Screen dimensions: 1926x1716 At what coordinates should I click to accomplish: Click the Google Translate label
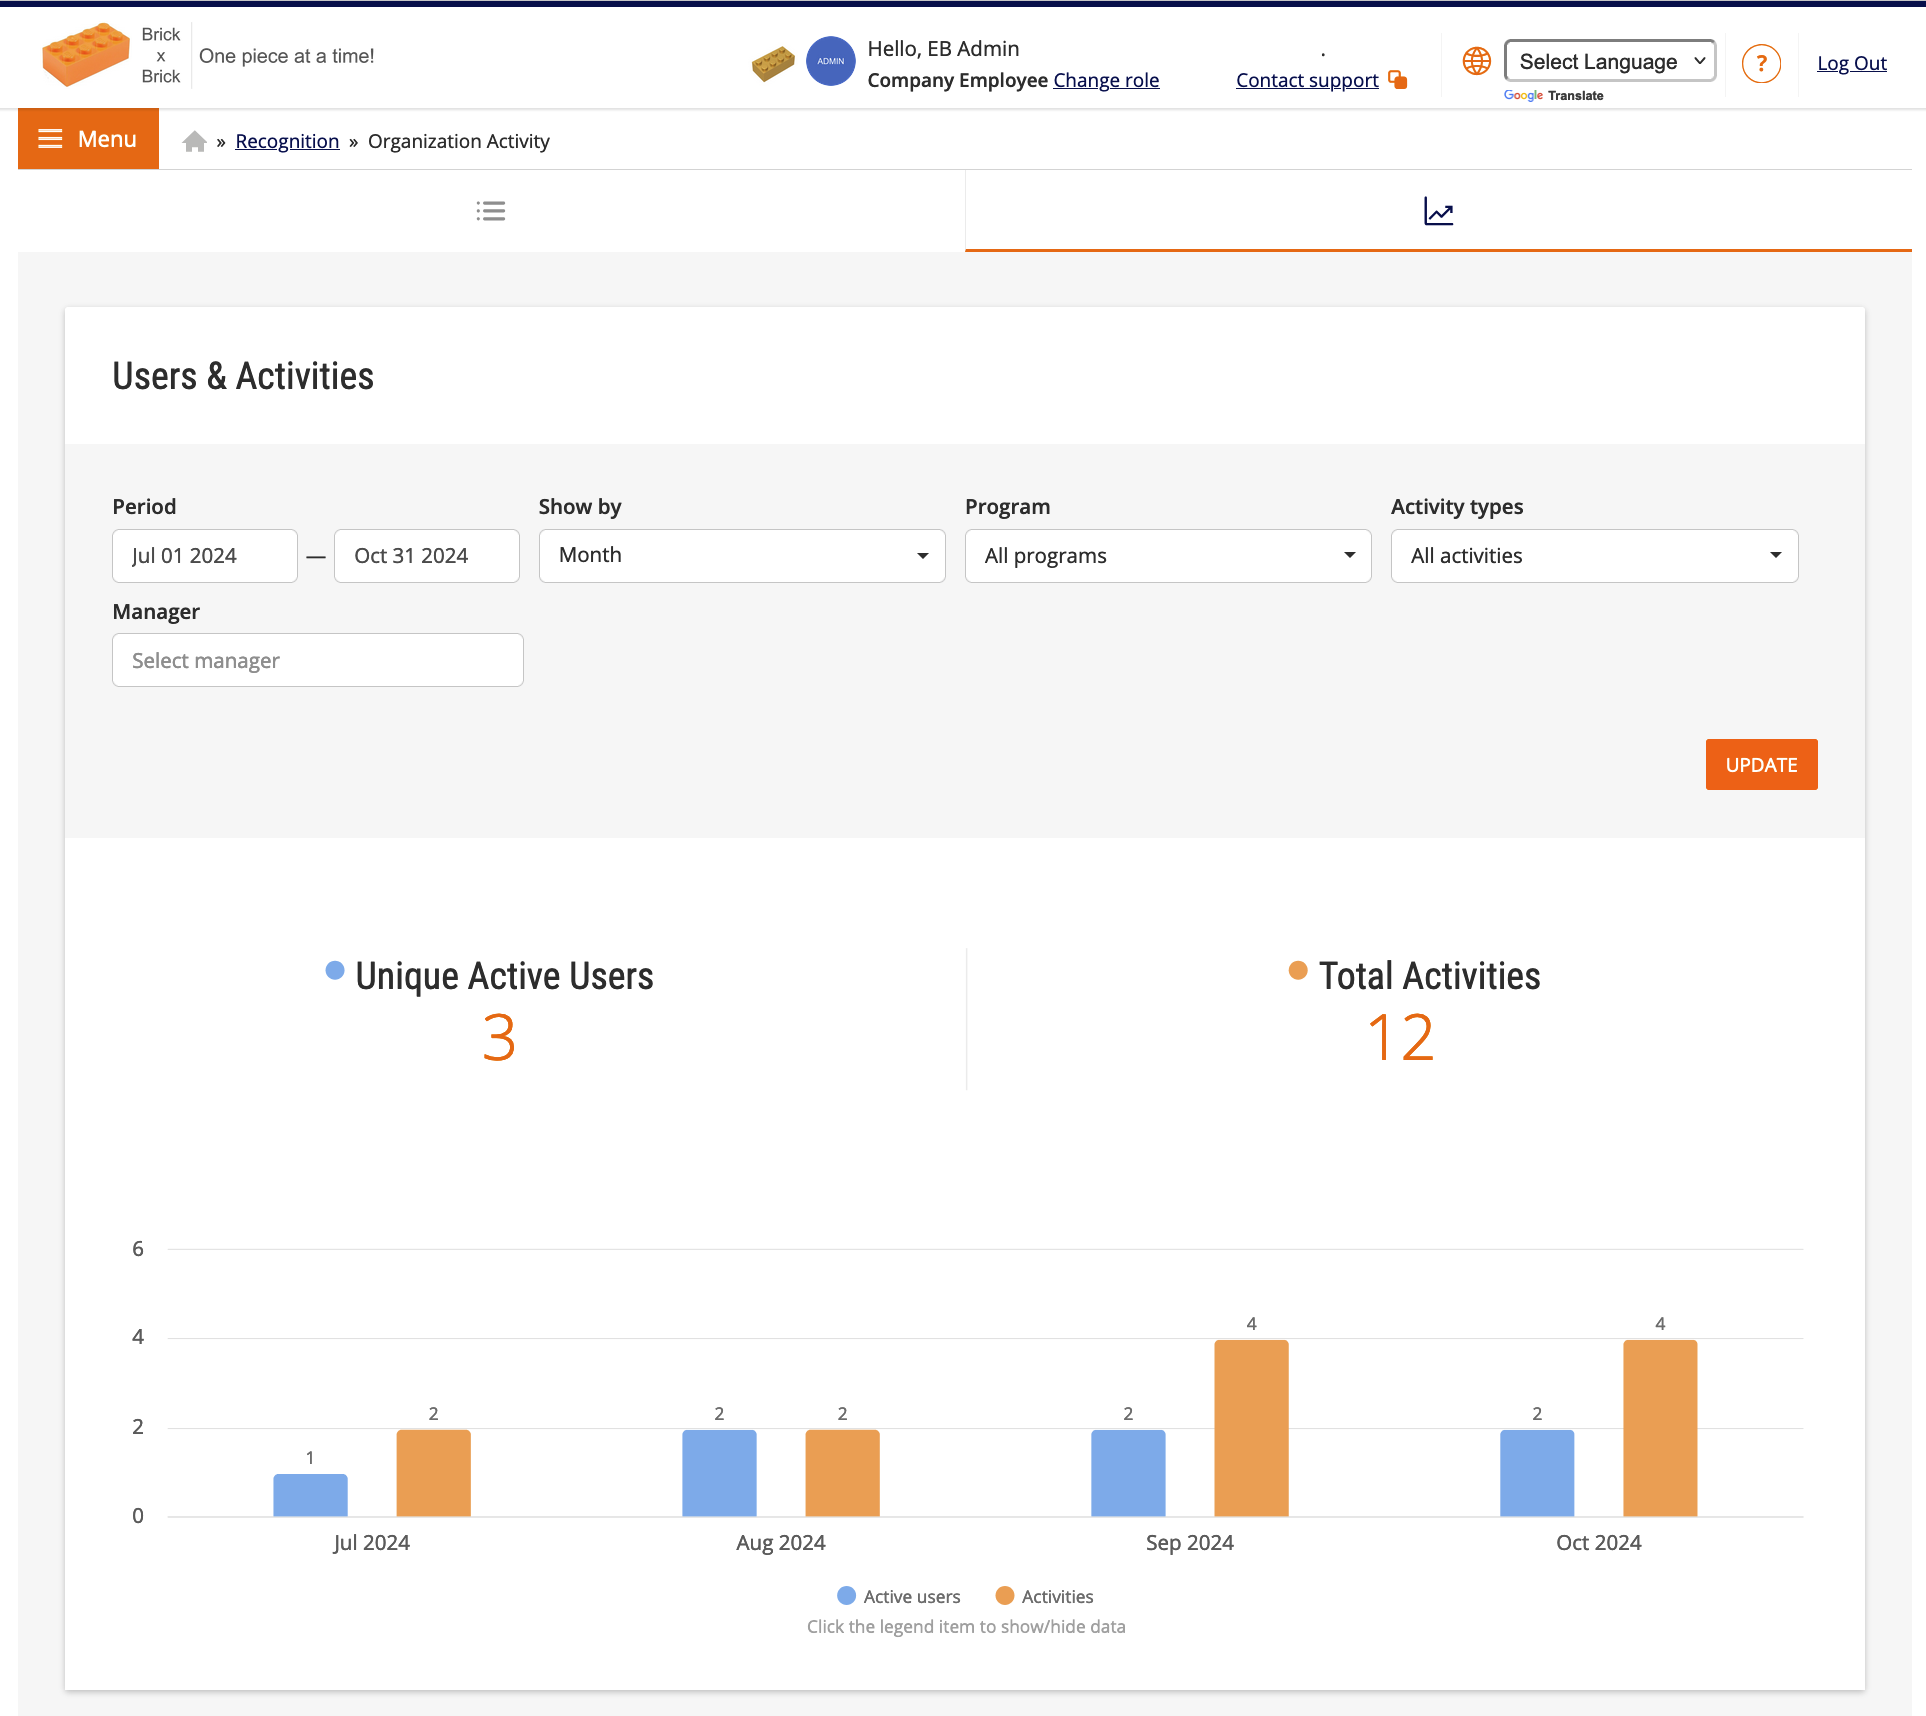click(1553, 96)
